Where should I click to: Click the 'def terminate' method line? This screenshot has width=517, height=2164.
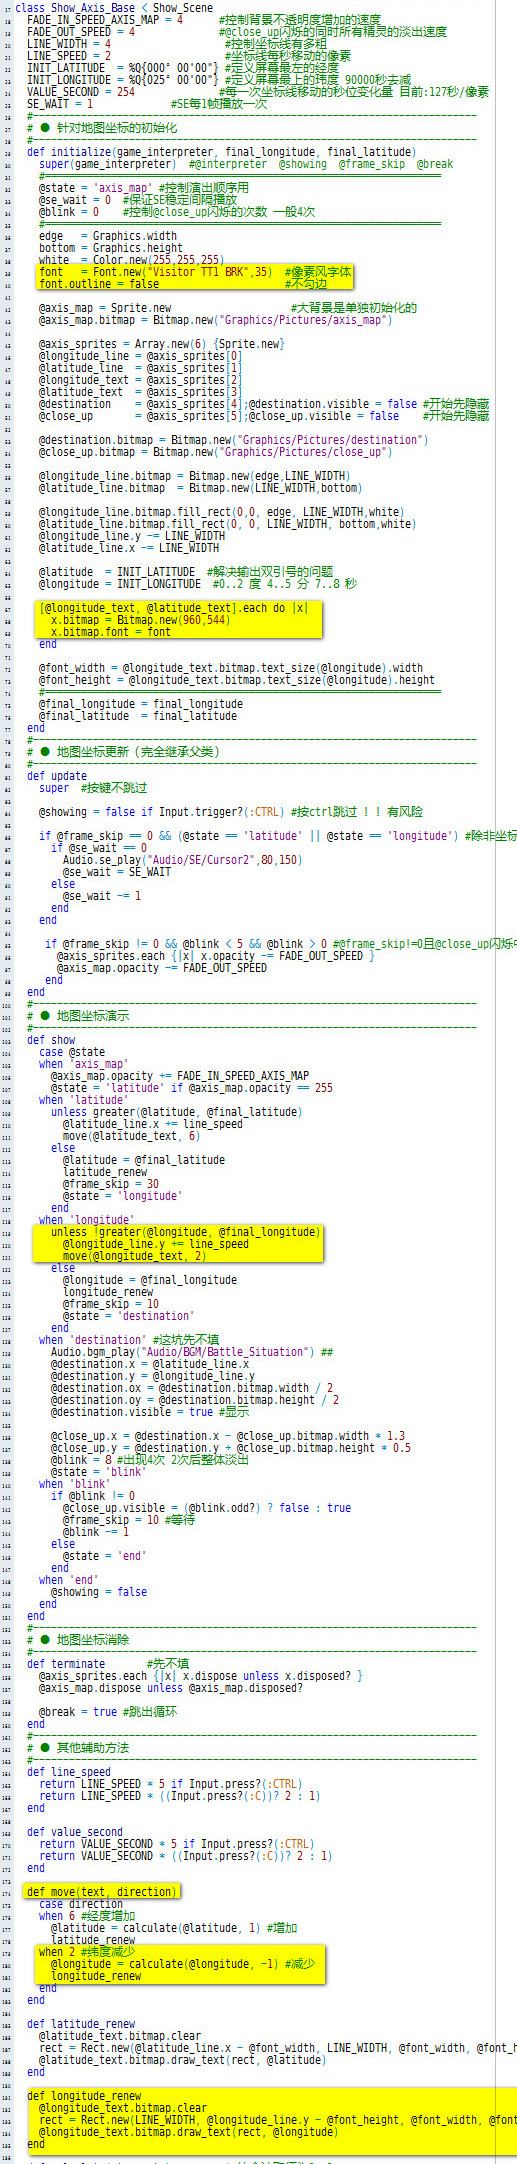pyautogui.click(x=66, y=1664)
